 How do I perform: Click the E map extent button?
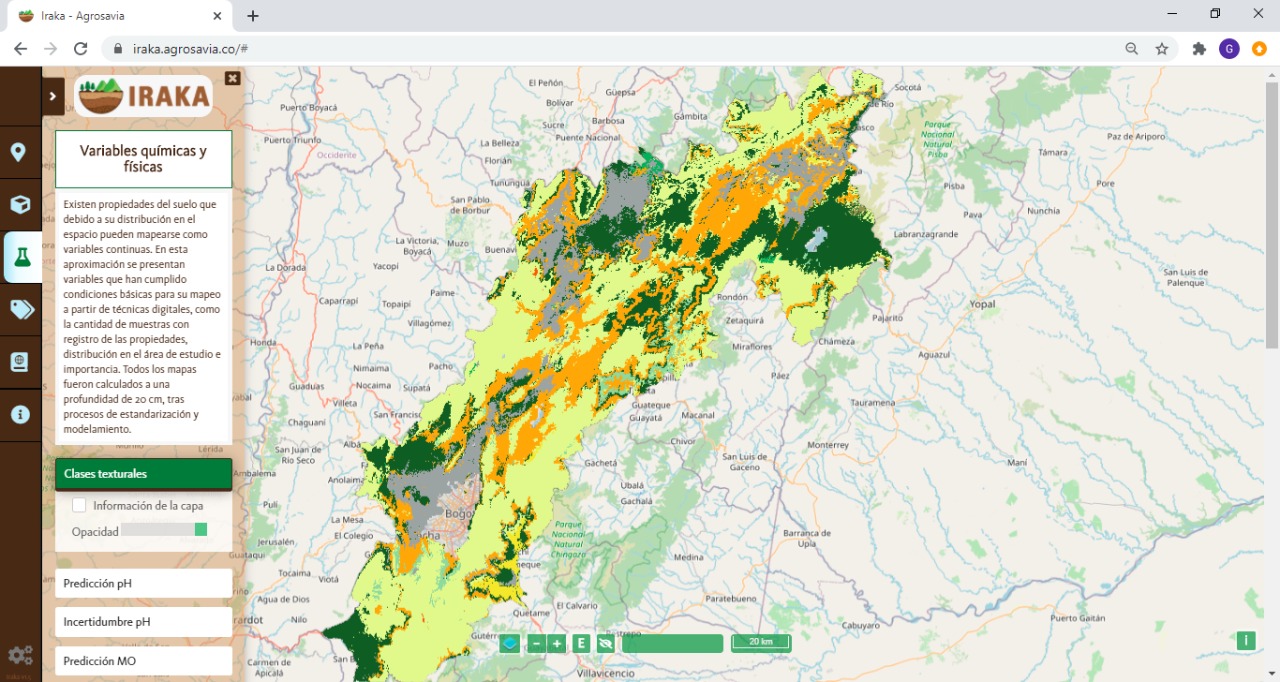[x=581, y=643]
